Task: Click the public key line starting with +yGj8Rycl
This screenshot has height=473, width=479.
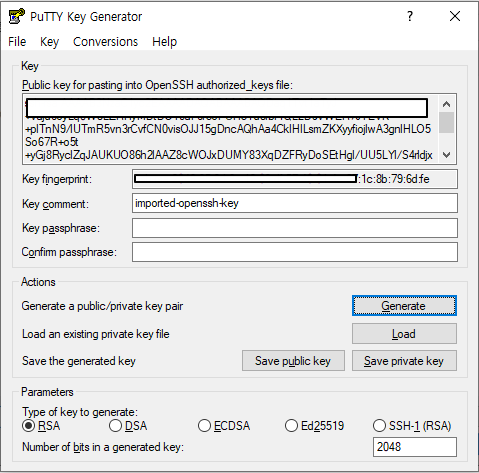Action: click(x=229, y=155)
